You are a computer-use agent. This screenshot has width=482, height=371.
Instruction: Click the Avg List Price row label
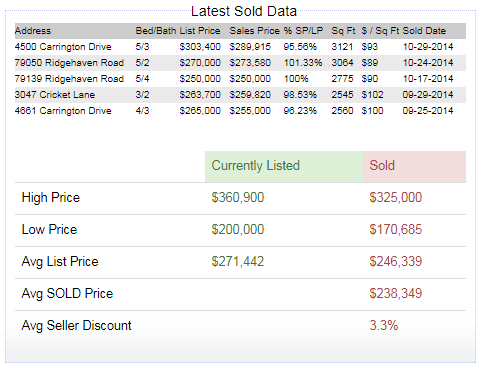pyautogui.click(x=60, y=262)
